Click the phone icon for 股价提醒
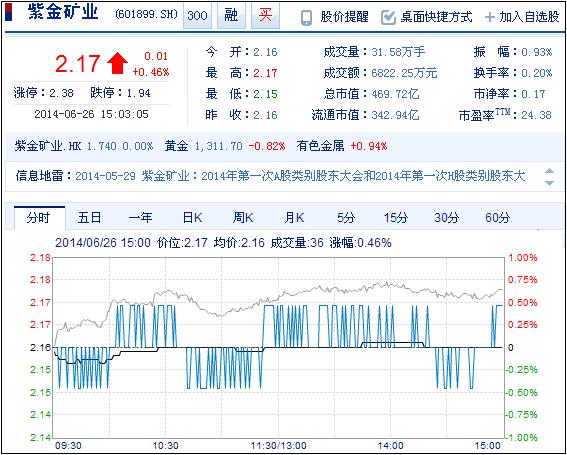Viewport: 567px width, 455px height. pyautogui.click(x=307, y=18)
